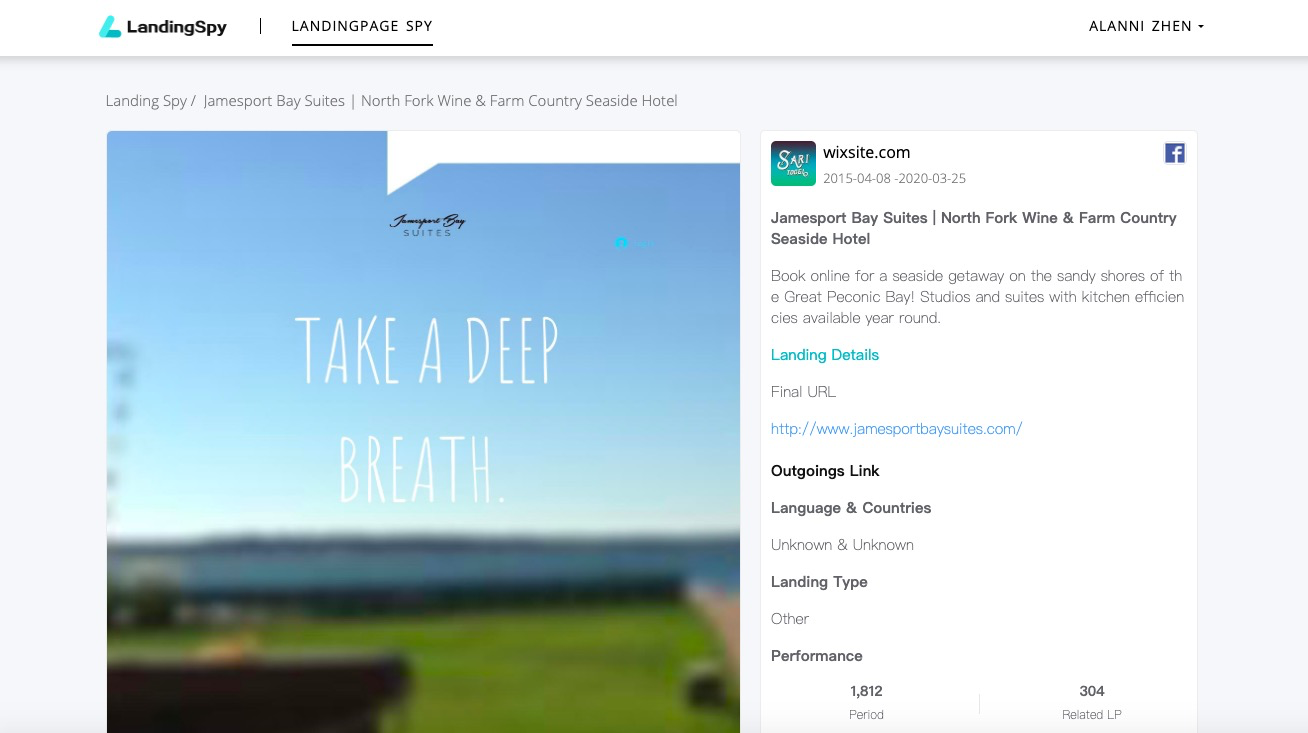This screenshot has height=733, width=1308.
Task: Click the LandingSpy logo
Action: [163, 27]
